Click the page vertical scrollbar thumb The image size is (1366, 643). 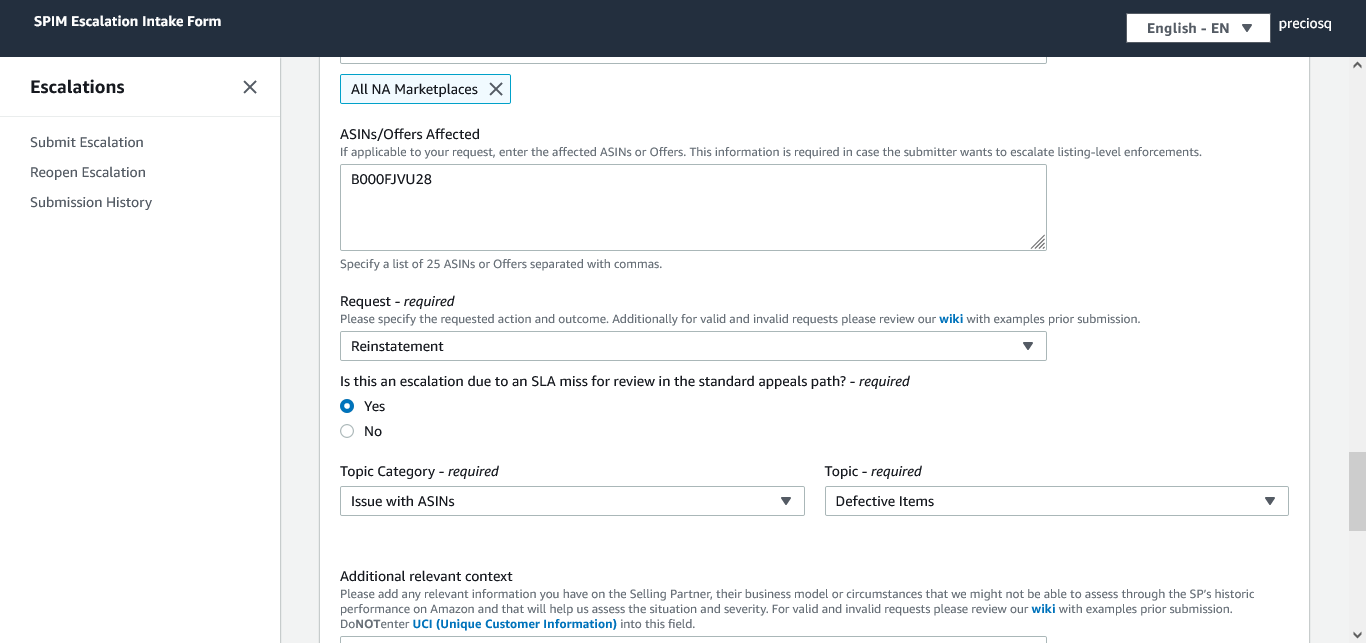[x=1357, y=491]
